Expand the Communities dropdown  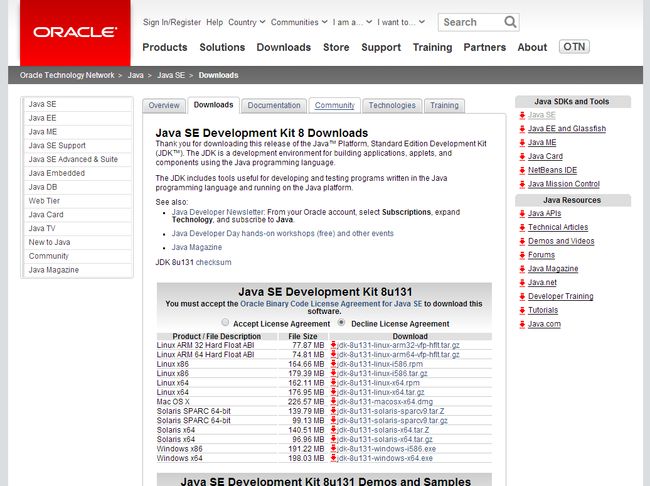[x=299, y=22]
